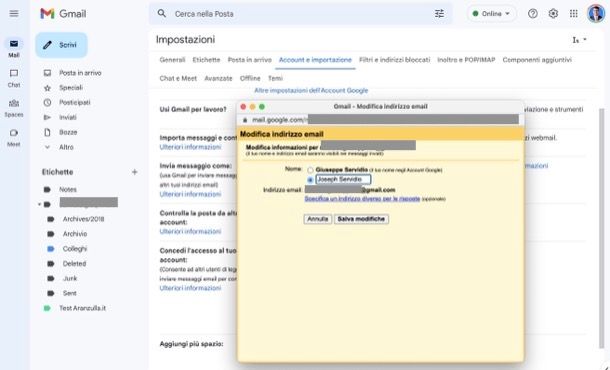Show search options filter icon
610x370 pixels.
tap(439, 14)
